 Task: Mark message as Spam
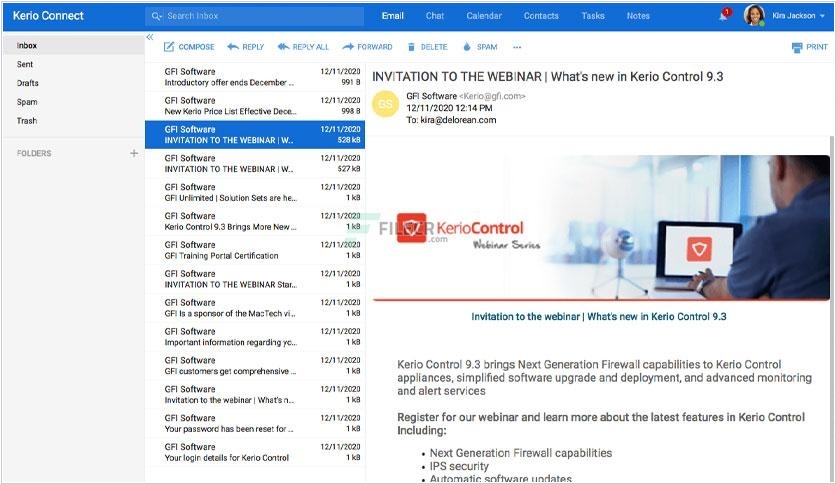(x=467, y=47)
